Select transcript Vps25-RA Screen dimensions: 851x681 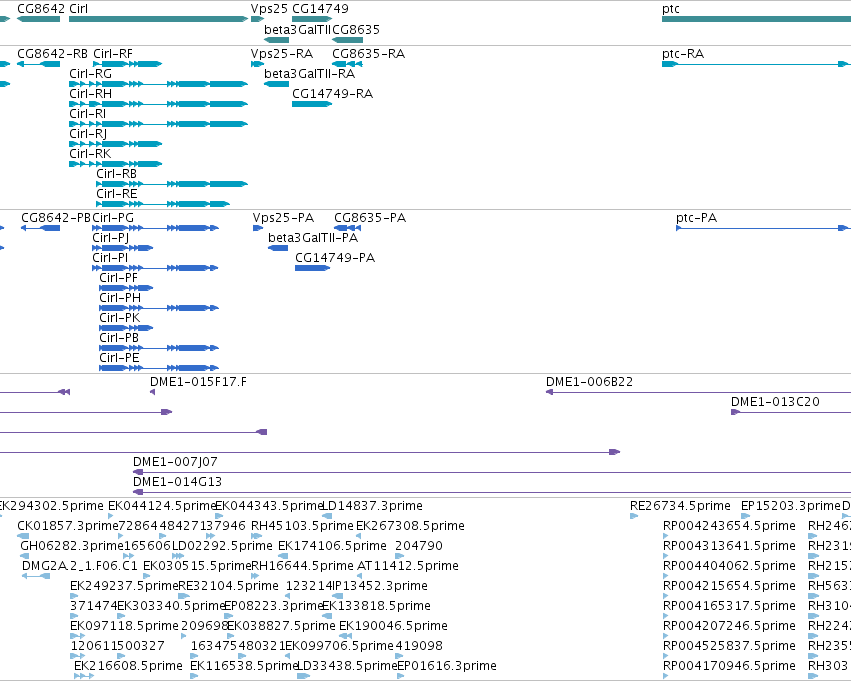click(282, 54)
